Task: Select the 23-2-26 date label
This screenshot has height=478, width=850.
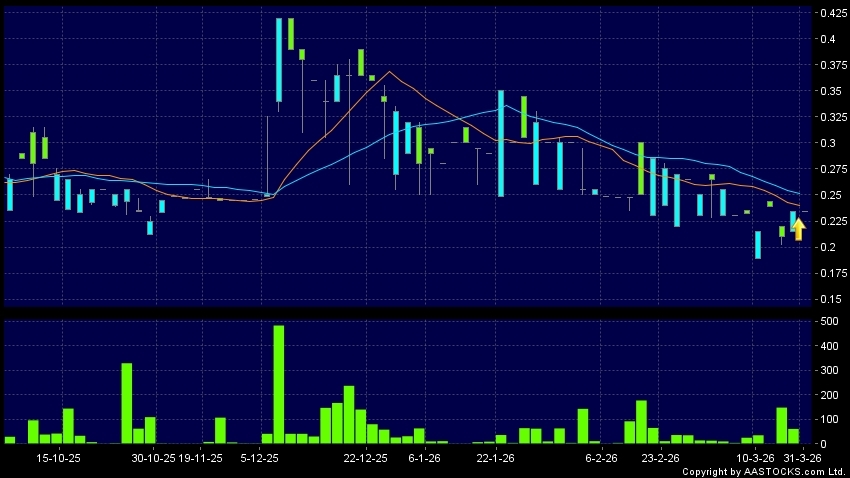Action: click(660, 457)
